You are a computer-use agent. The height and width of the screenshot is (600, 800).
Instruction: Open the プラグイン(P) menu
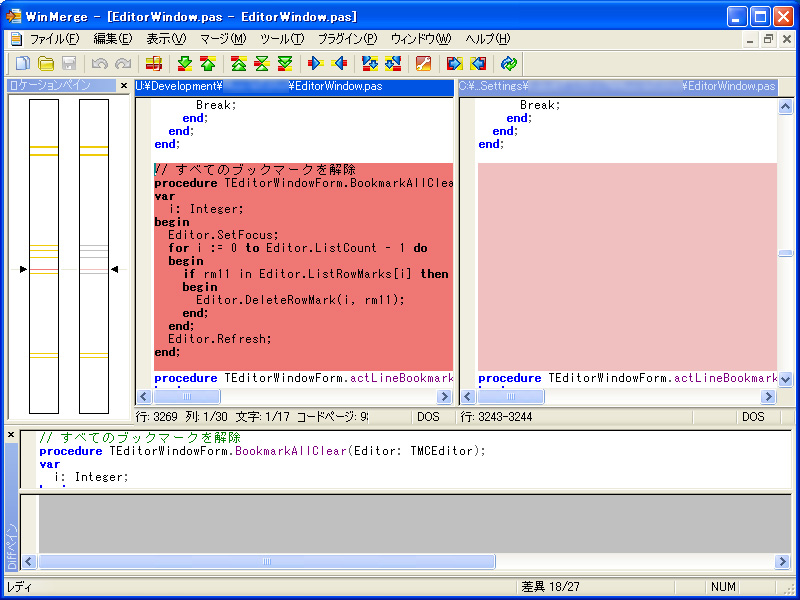347,39
